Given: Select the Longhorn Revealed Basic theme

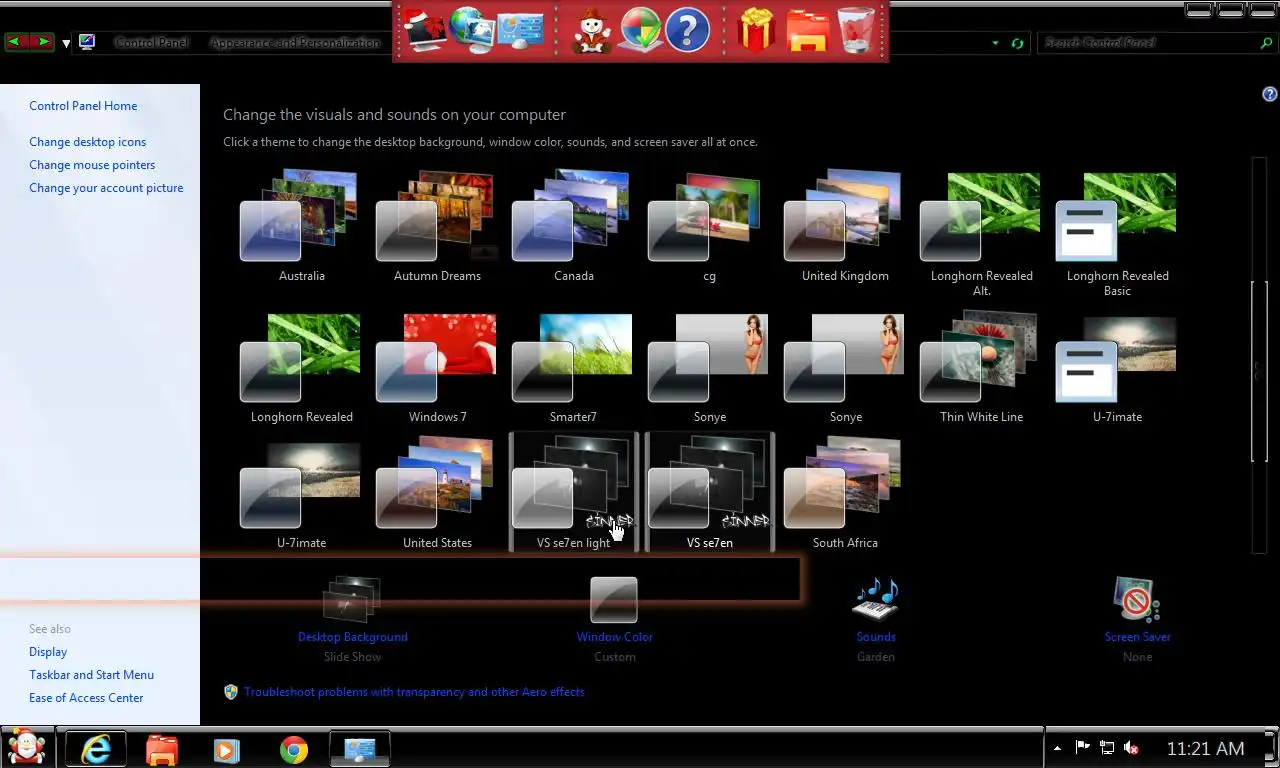Looking at the screenshot, I should (1117, 233).
